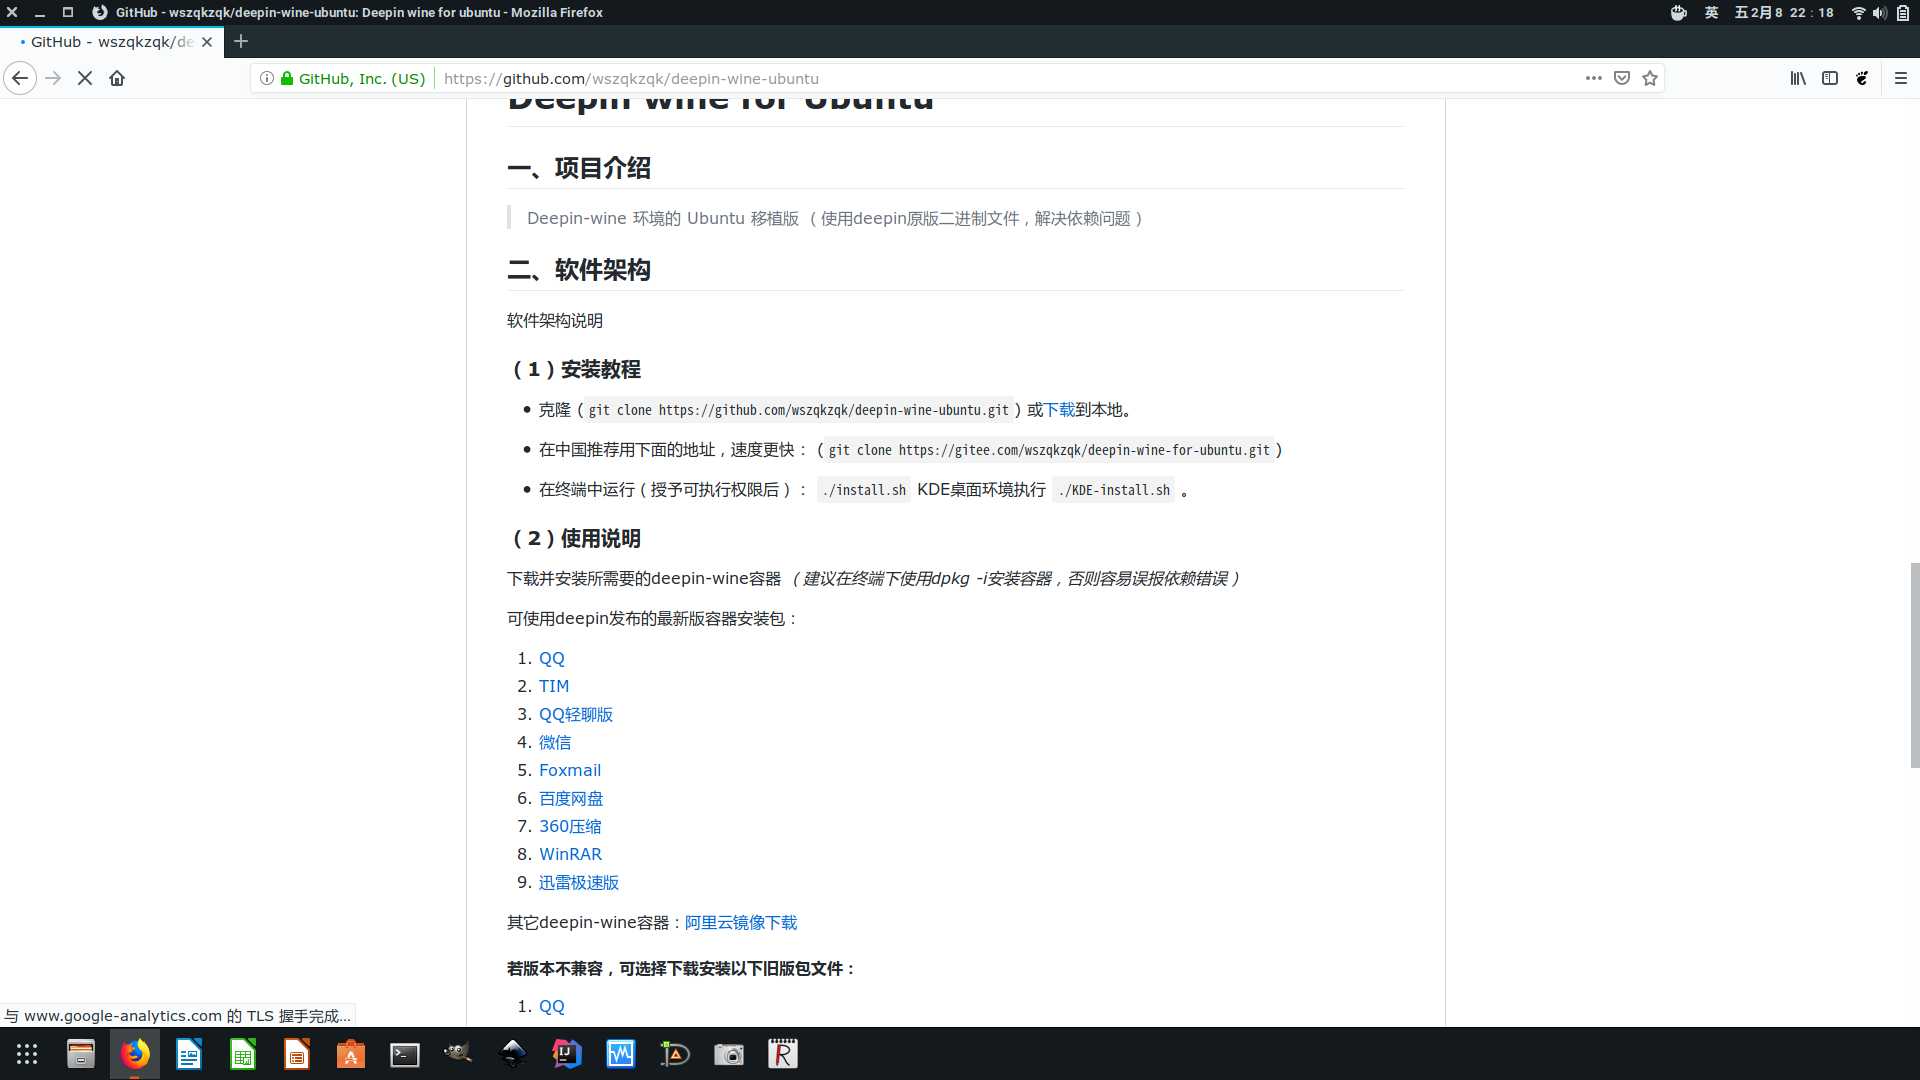This screenshot has height=1080, width=1920.
Task: Open the 微信 link
Action: click(555, 742)
